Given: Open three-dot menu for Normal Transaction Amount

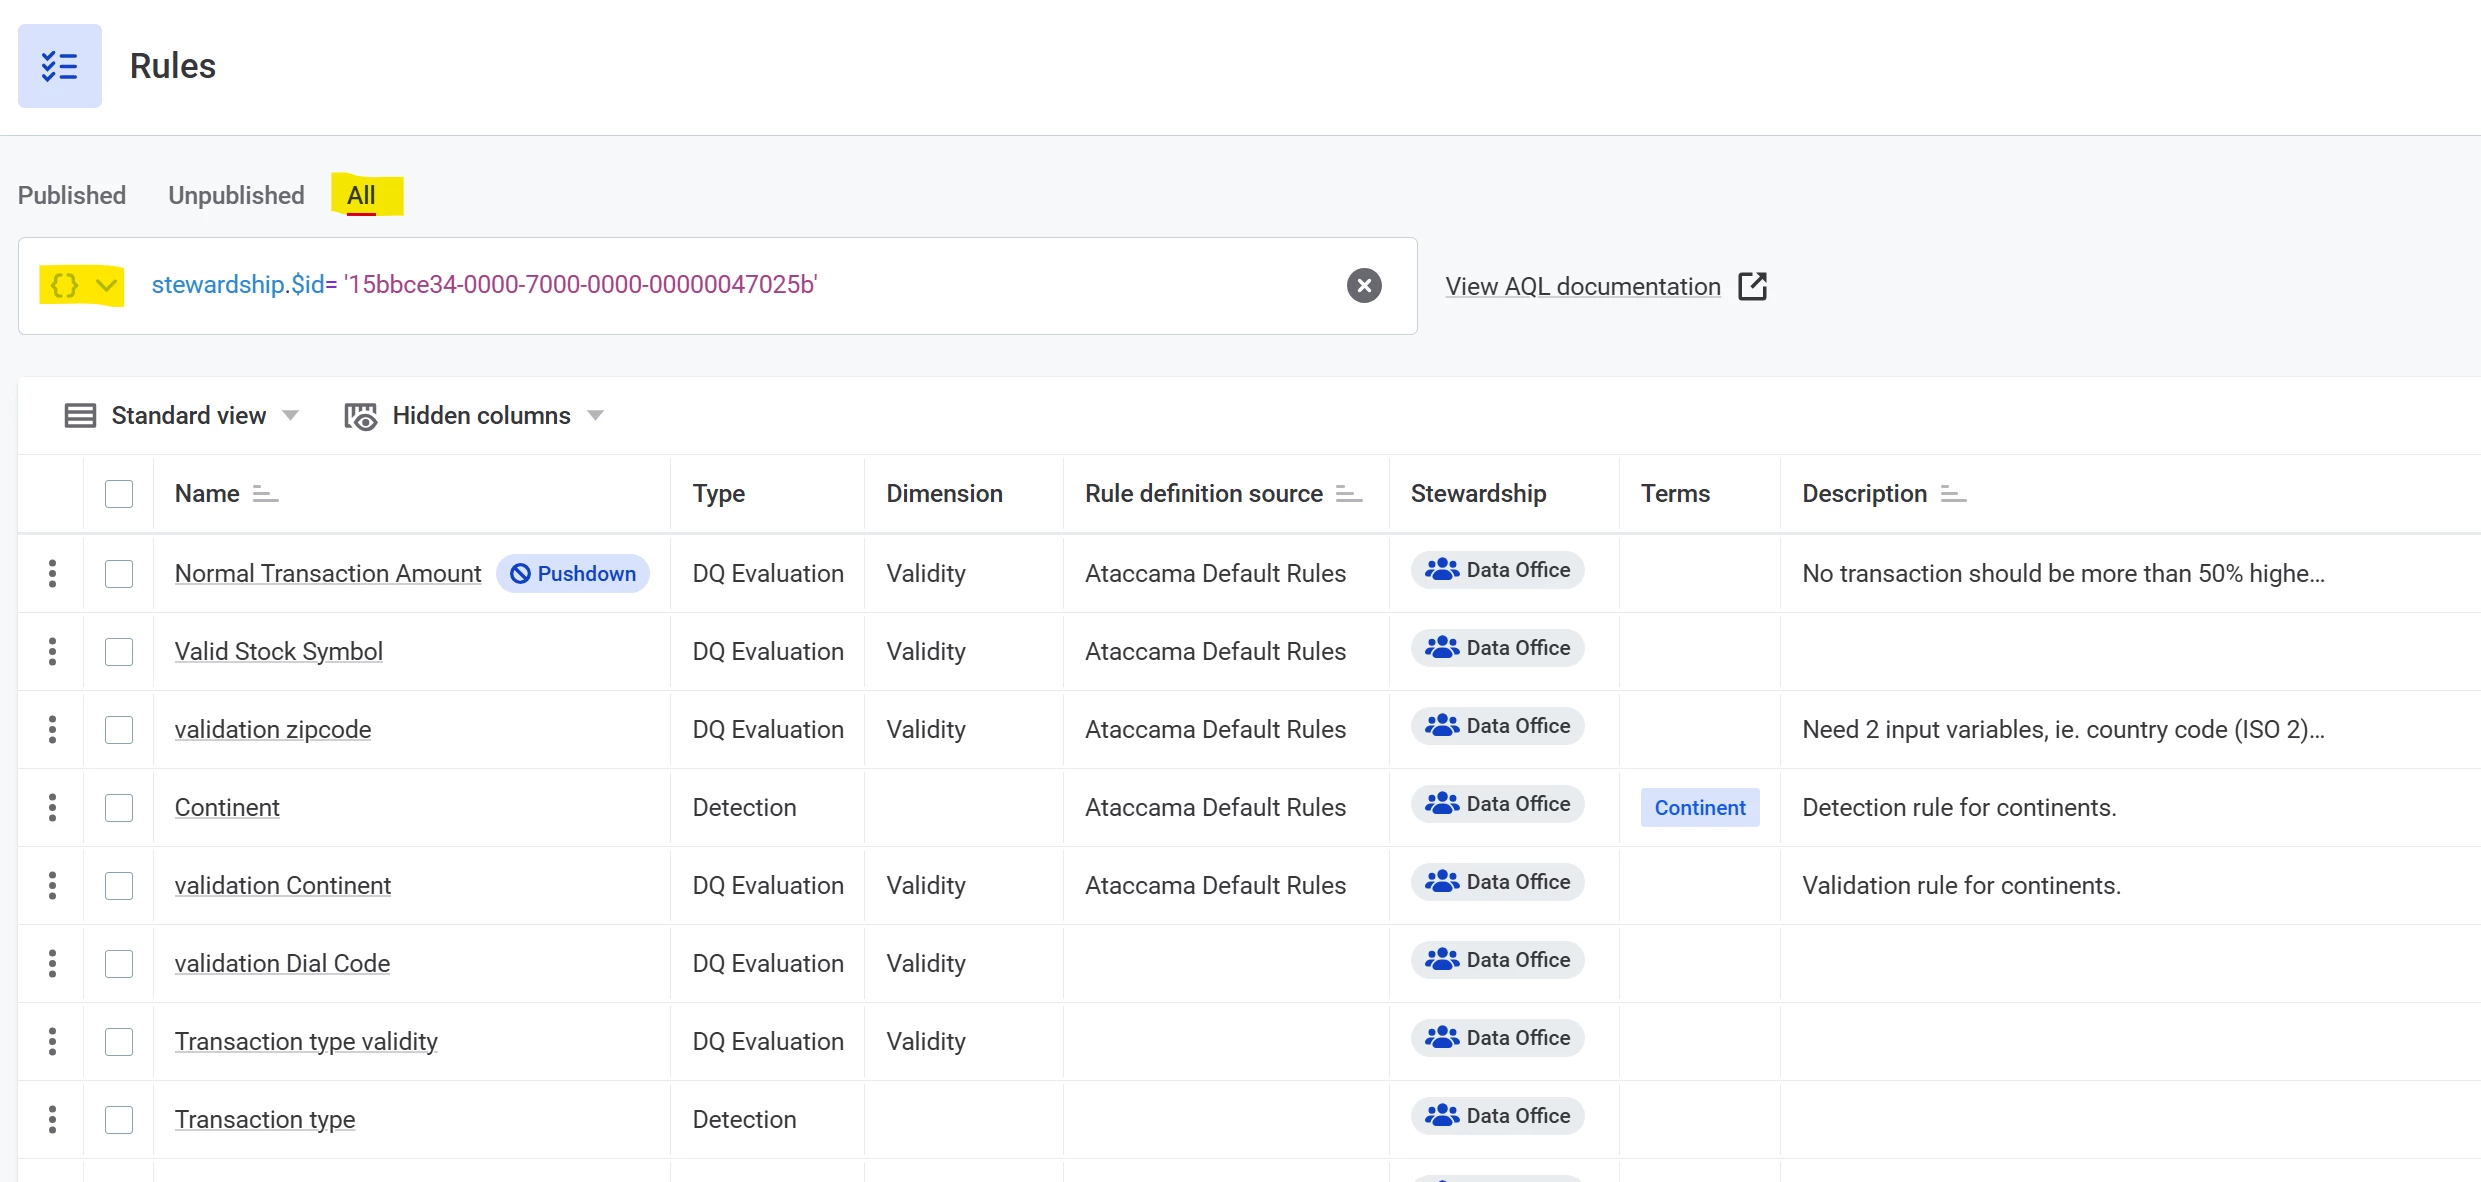Looking at the screenshot, I should point(52,574).
